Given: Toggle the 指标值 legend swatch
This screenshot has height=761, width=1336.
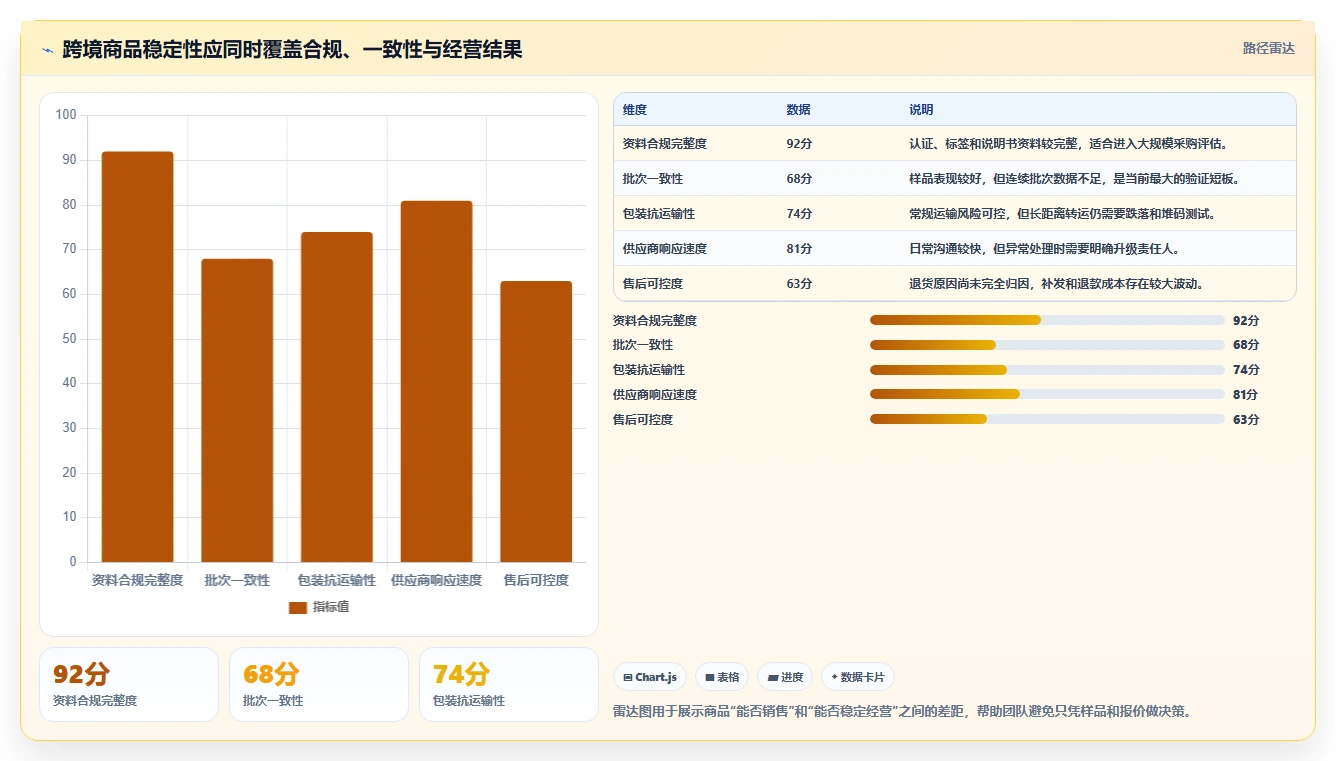Looking at the screenshot, I should point(297,607).
